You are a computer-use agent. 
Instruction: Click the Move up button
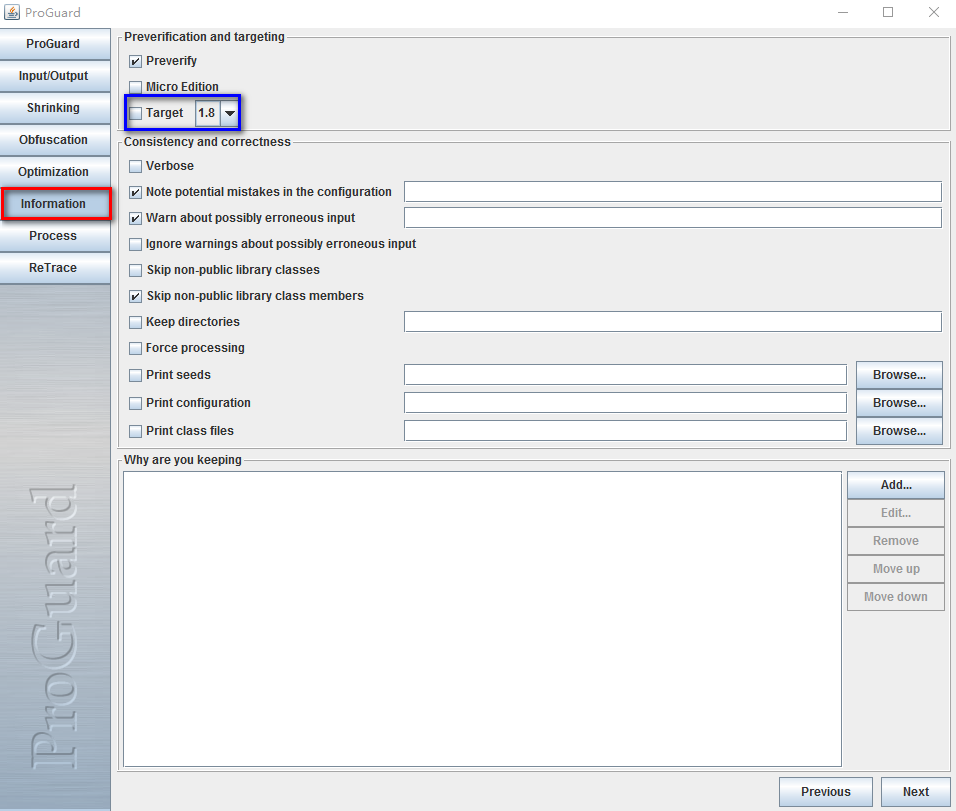(896, 569)
